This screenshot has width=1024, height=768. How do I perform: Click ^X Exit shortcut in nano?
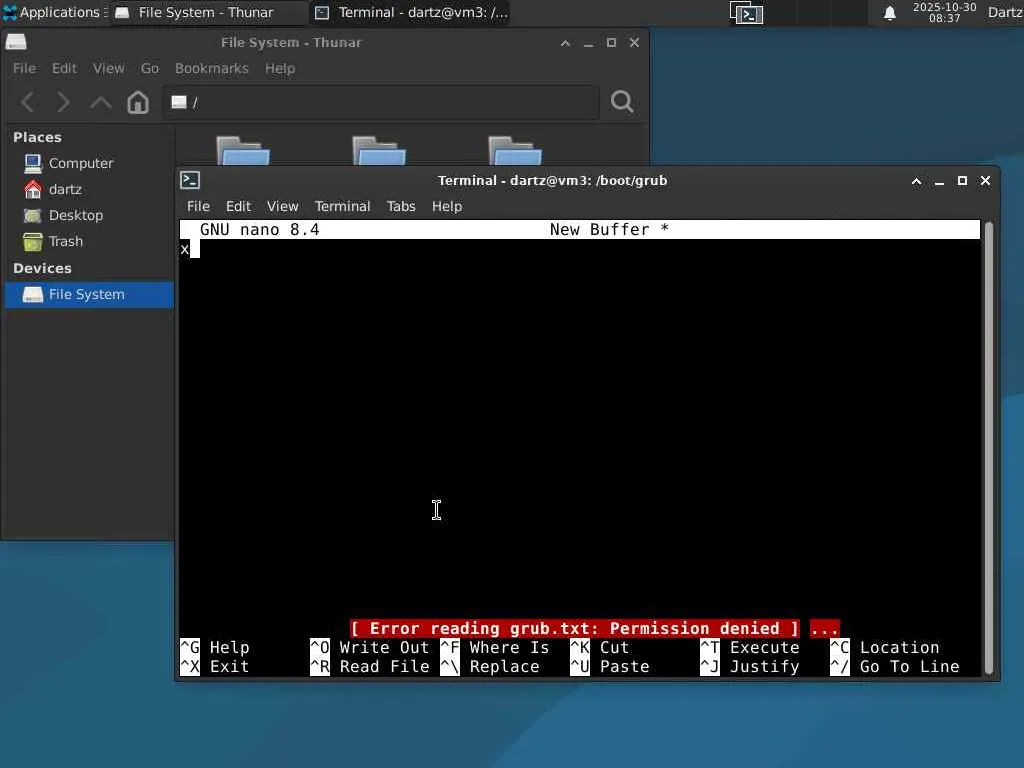pyautogui.click(x=215, y=667)
